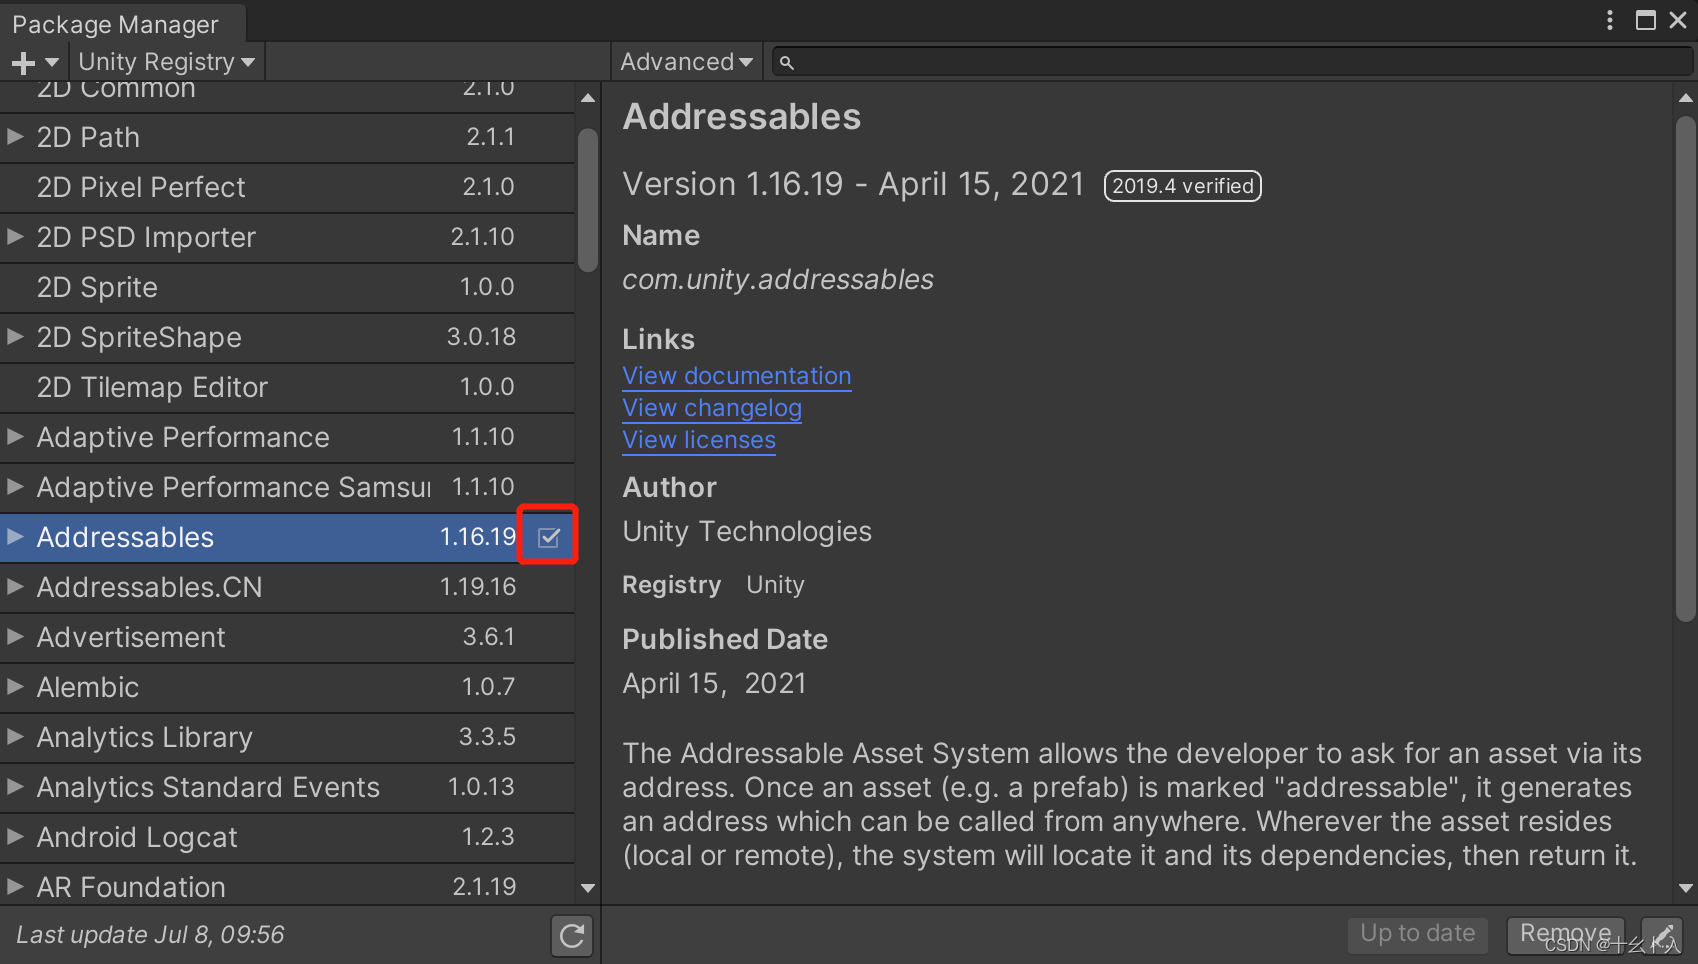Expand the Analytics Library package
The width and height of the screenshot is (1698, 964).
[x=15, y=736]
